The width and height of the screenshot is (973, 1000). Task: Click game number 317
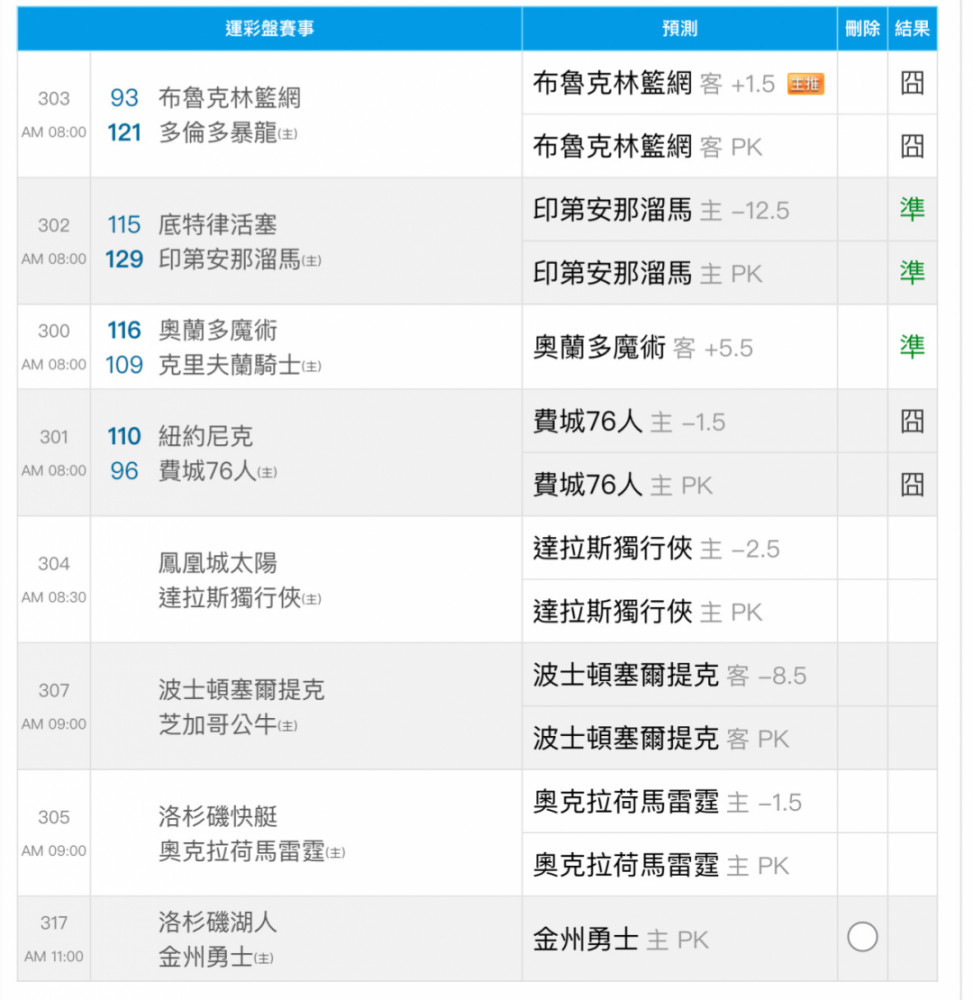[54, 923]
